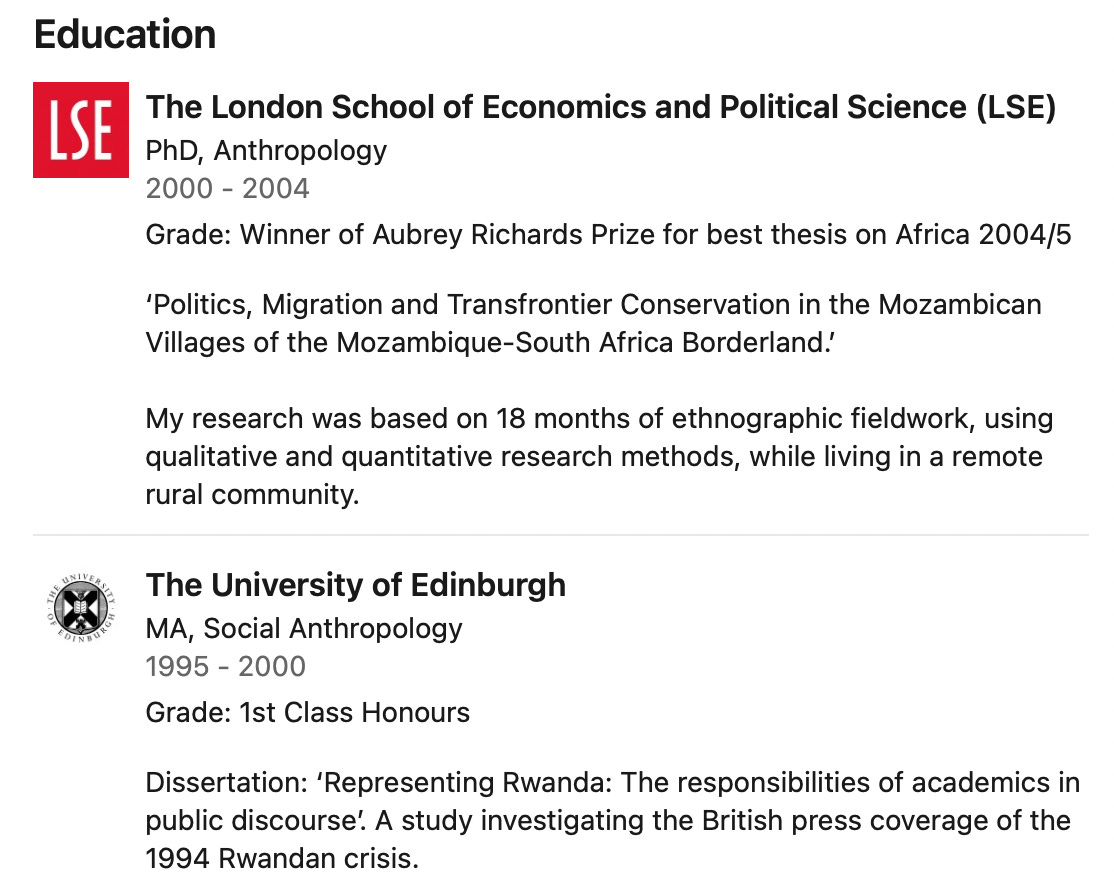Viewport: 1114px width, 894px height.
Task: Click the MA, Social Anthropology degree line
Action: click(304, 628)
